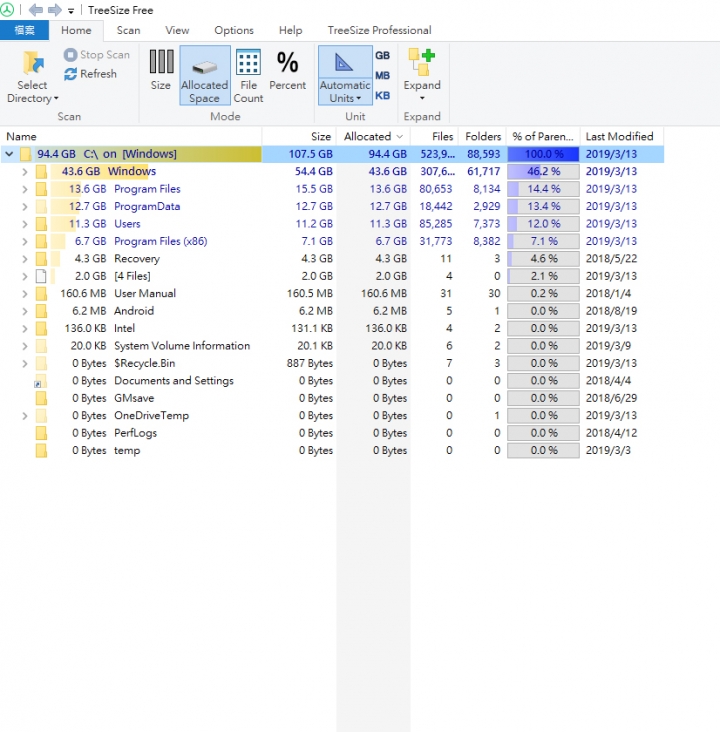The height and width of the screenshot is (732, 720).
Task: Click the [4 Files] document icon
Action: [41, 276]
